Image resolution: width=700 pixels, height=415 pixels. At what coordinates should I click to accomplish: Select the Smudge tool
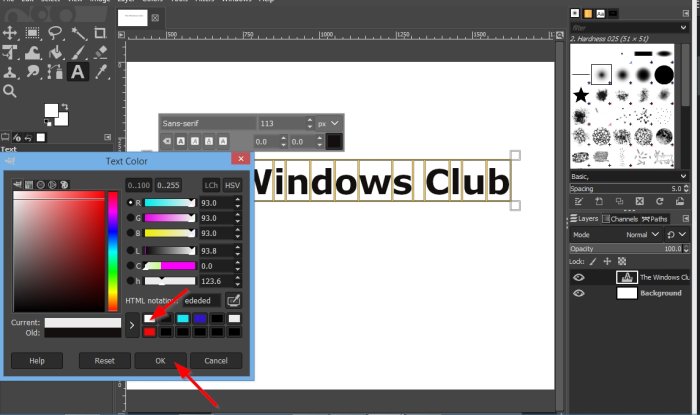(x=32, y=72)
